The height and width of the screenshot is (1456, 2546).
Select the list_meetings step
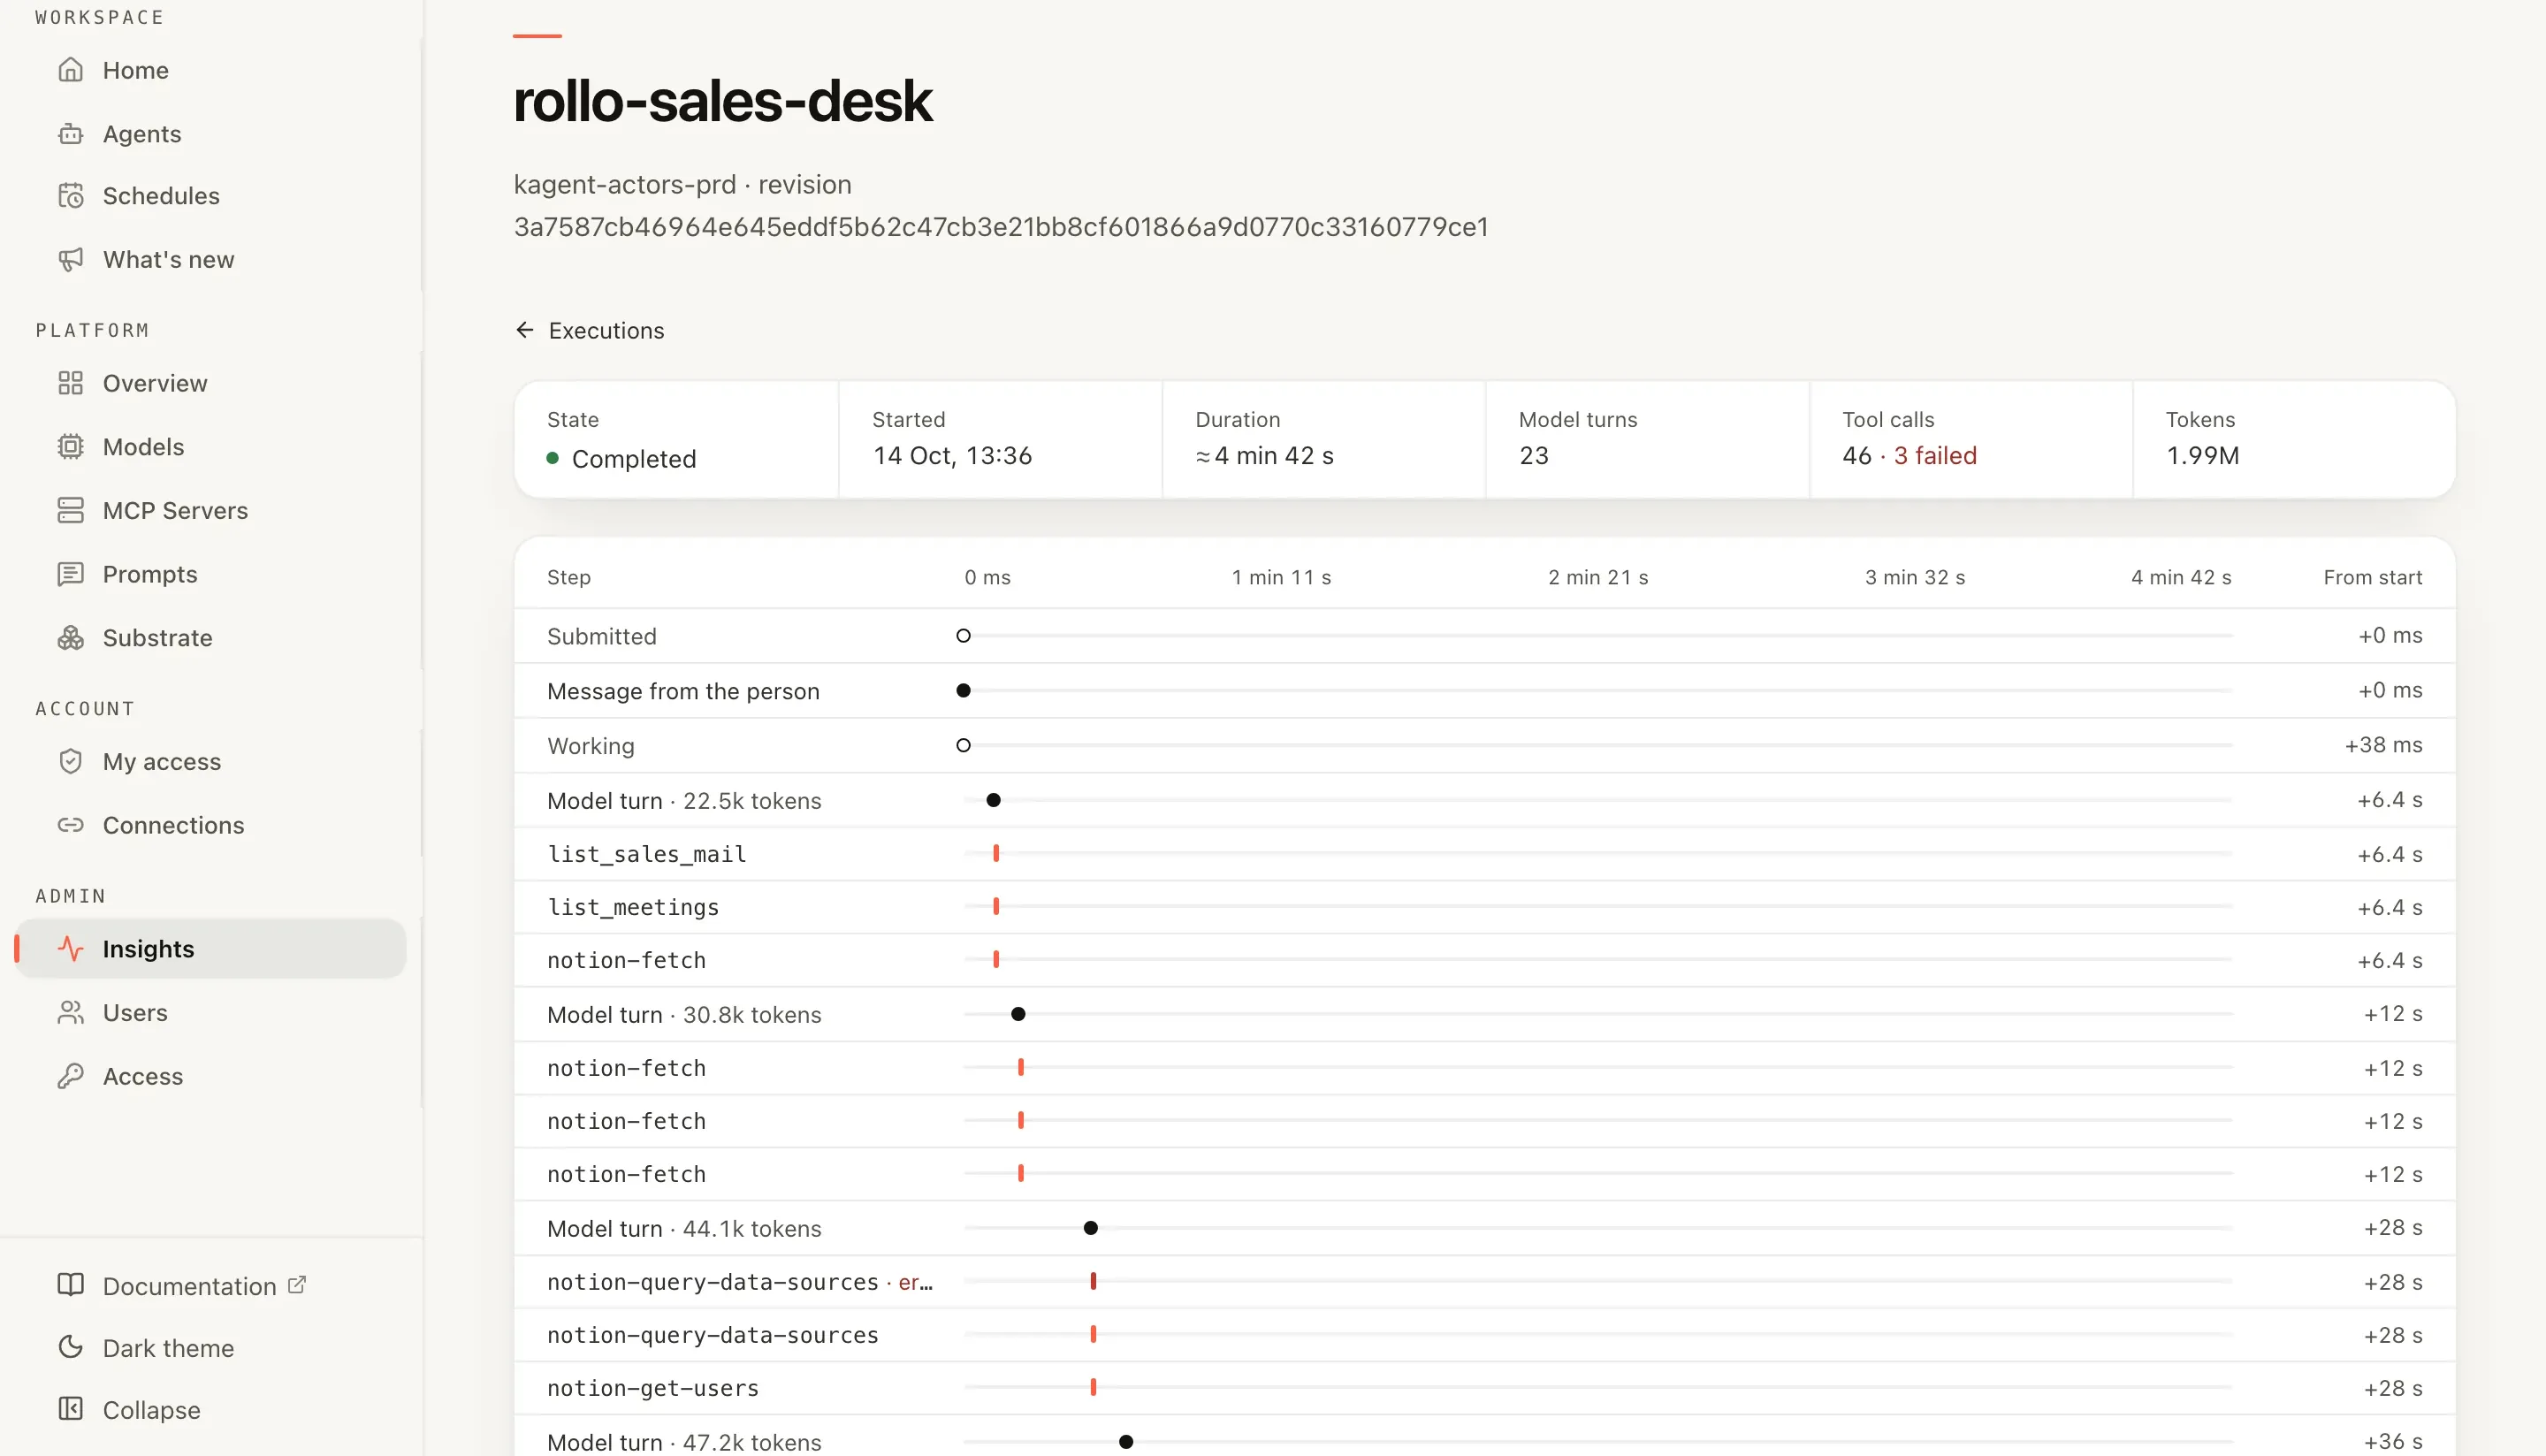click(1485, 907)
